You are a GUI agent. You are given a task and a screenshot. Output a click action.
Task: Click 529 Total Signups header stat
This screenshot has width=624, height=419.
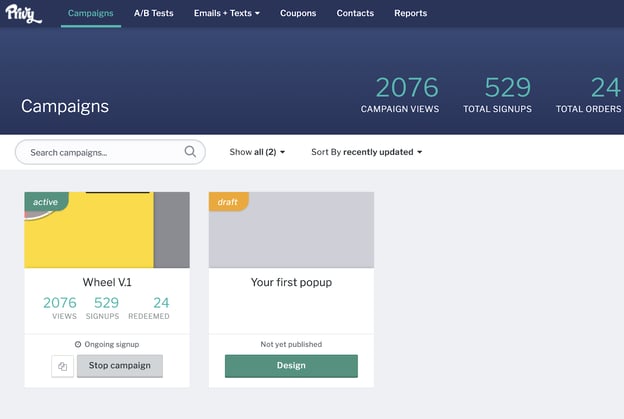(497, 95)
